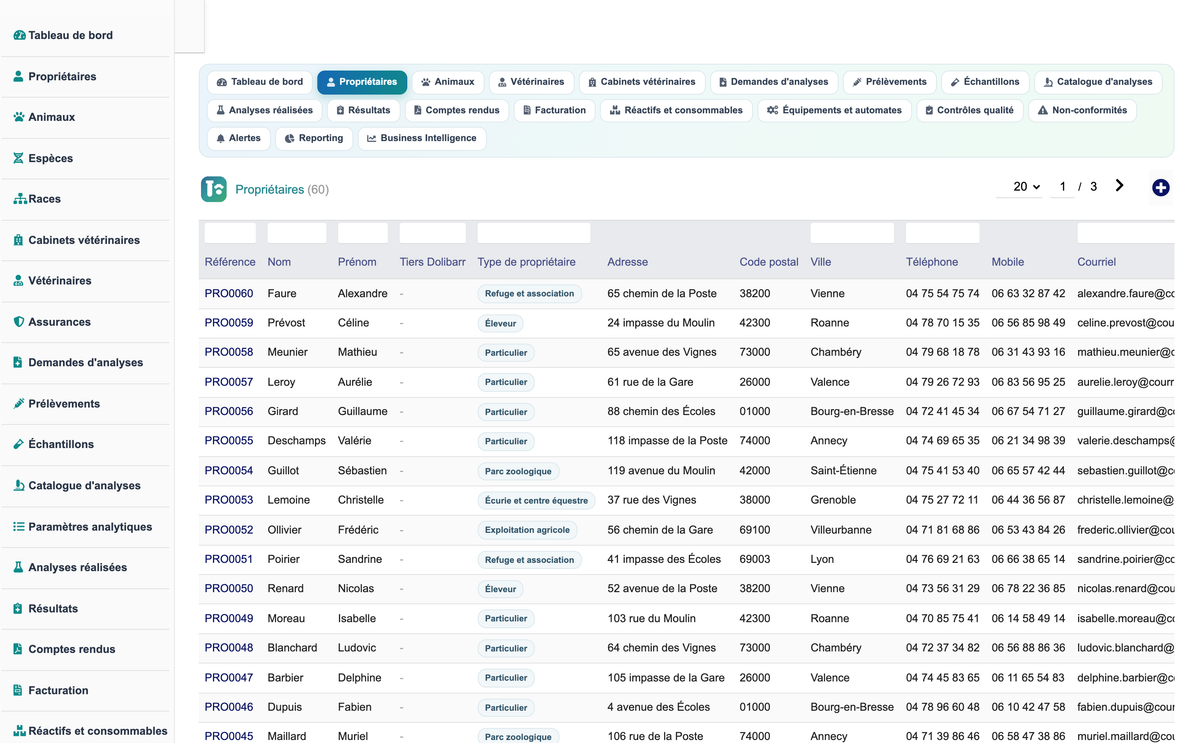This screenshot has width=1200, height=743.
Task: Open owner record PRO0047
Action: coord(229,678)
